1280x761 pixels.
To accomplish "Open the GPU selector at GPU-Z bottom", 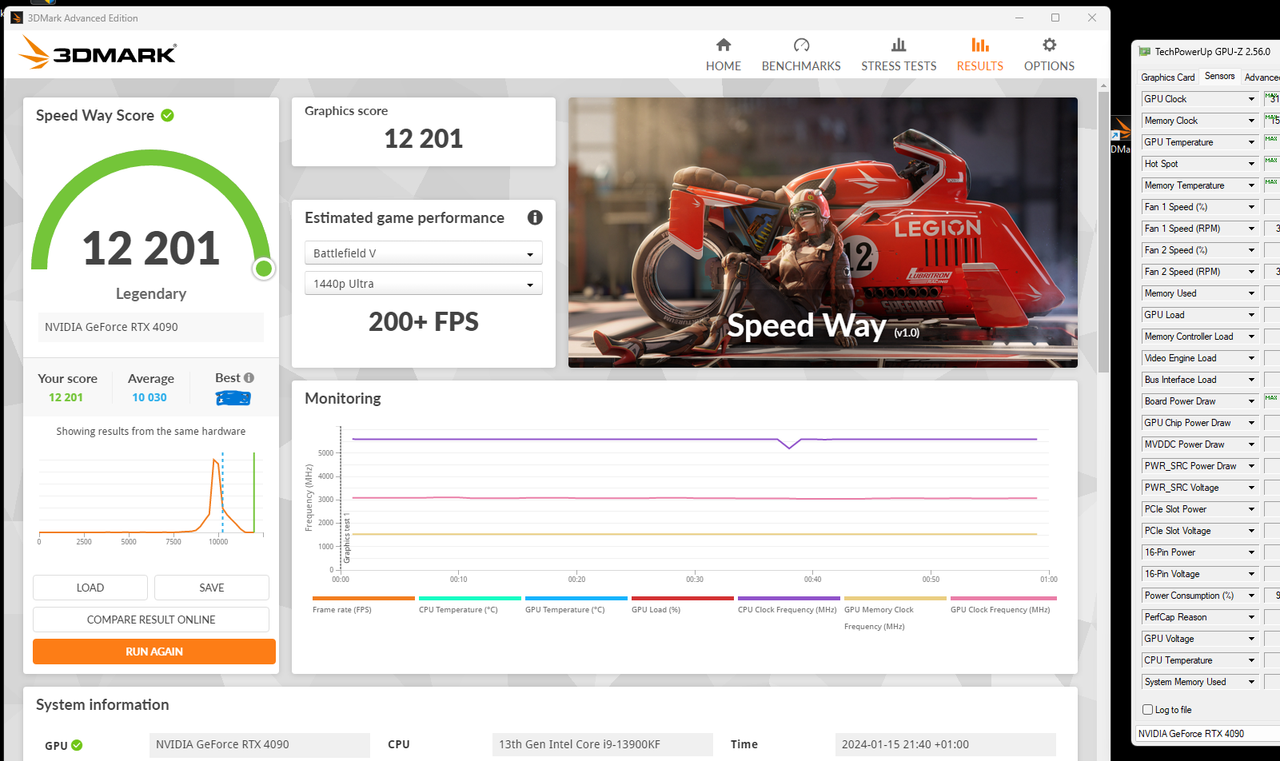I will click(1207, 734).
